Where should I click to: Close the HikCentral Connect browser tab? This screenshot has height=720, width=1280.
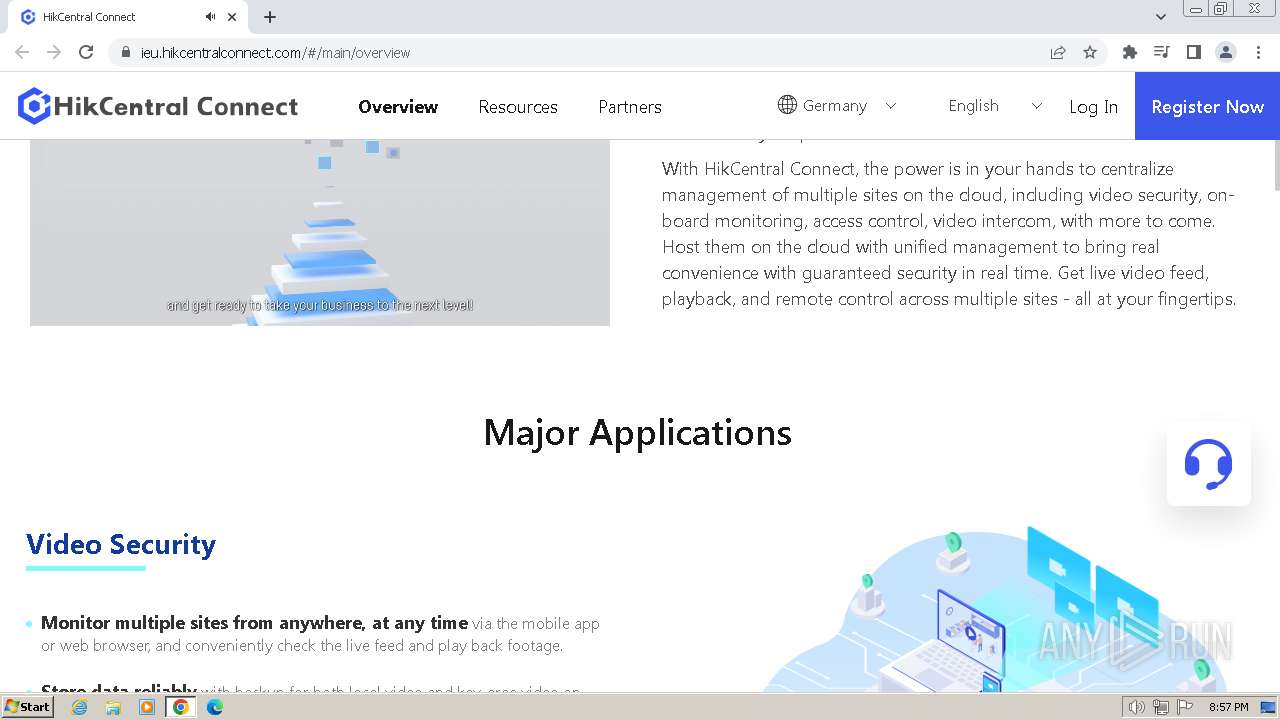[232, 17]
